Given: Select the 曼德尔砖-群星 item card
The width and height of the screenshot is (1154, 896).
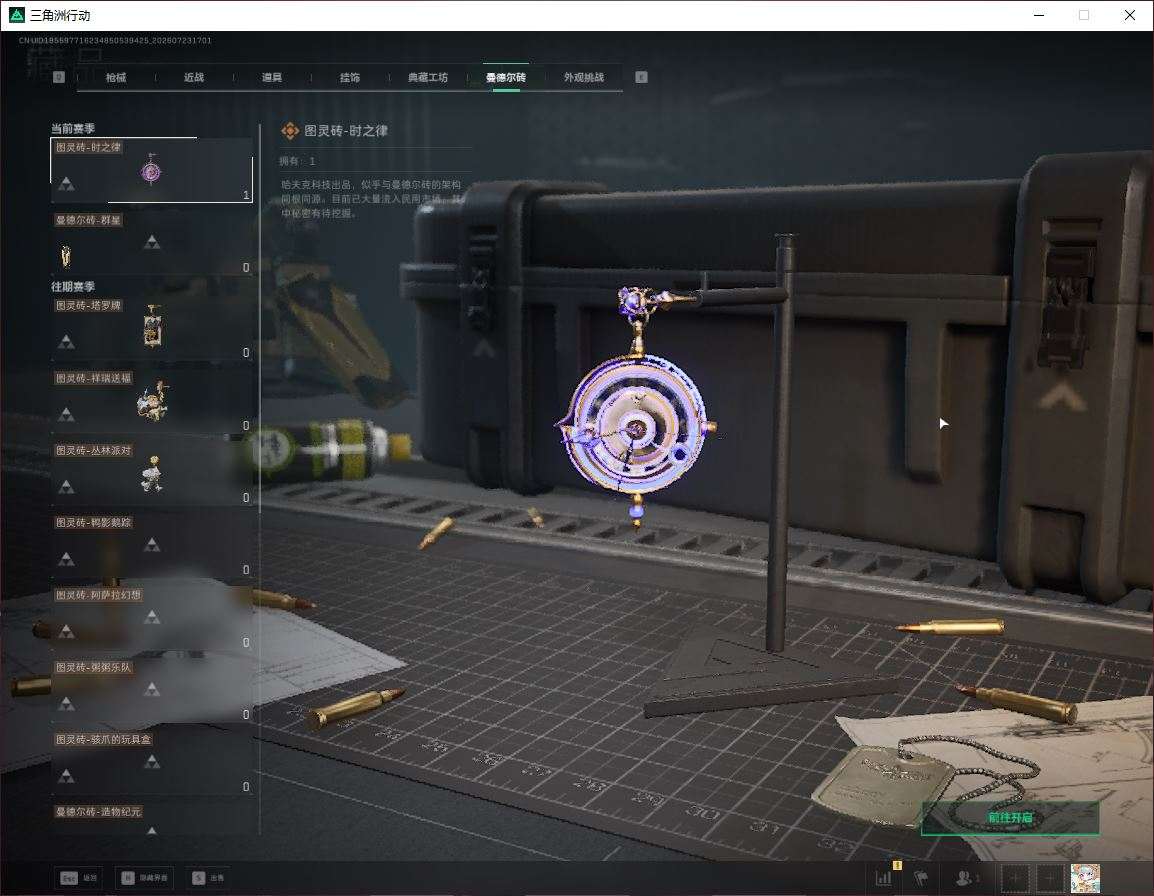Looking at the screenshot, I should (x=152, y=243).
